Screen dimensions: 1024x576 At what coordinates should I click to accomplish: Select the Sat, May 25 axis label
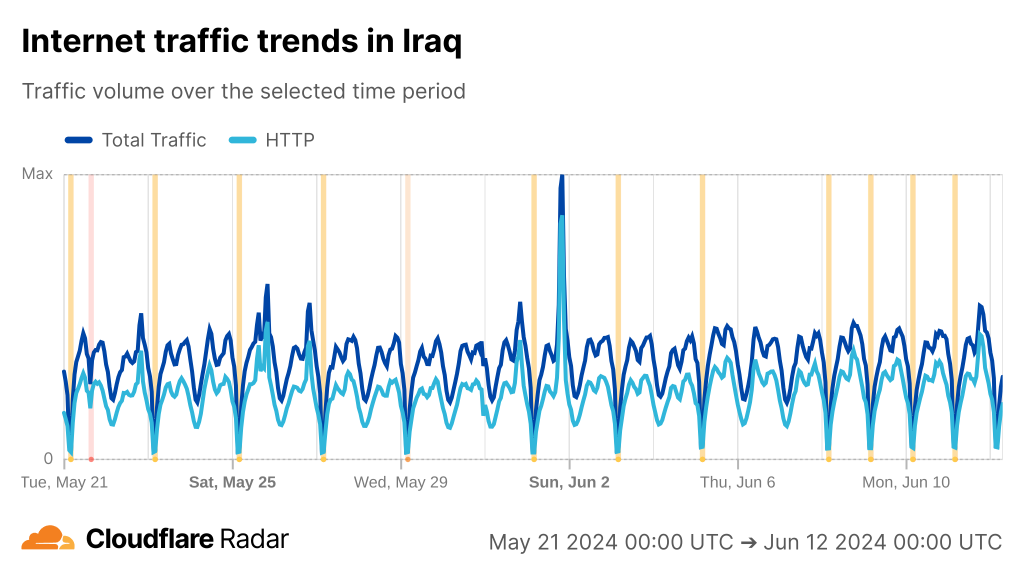coord(233,482)
